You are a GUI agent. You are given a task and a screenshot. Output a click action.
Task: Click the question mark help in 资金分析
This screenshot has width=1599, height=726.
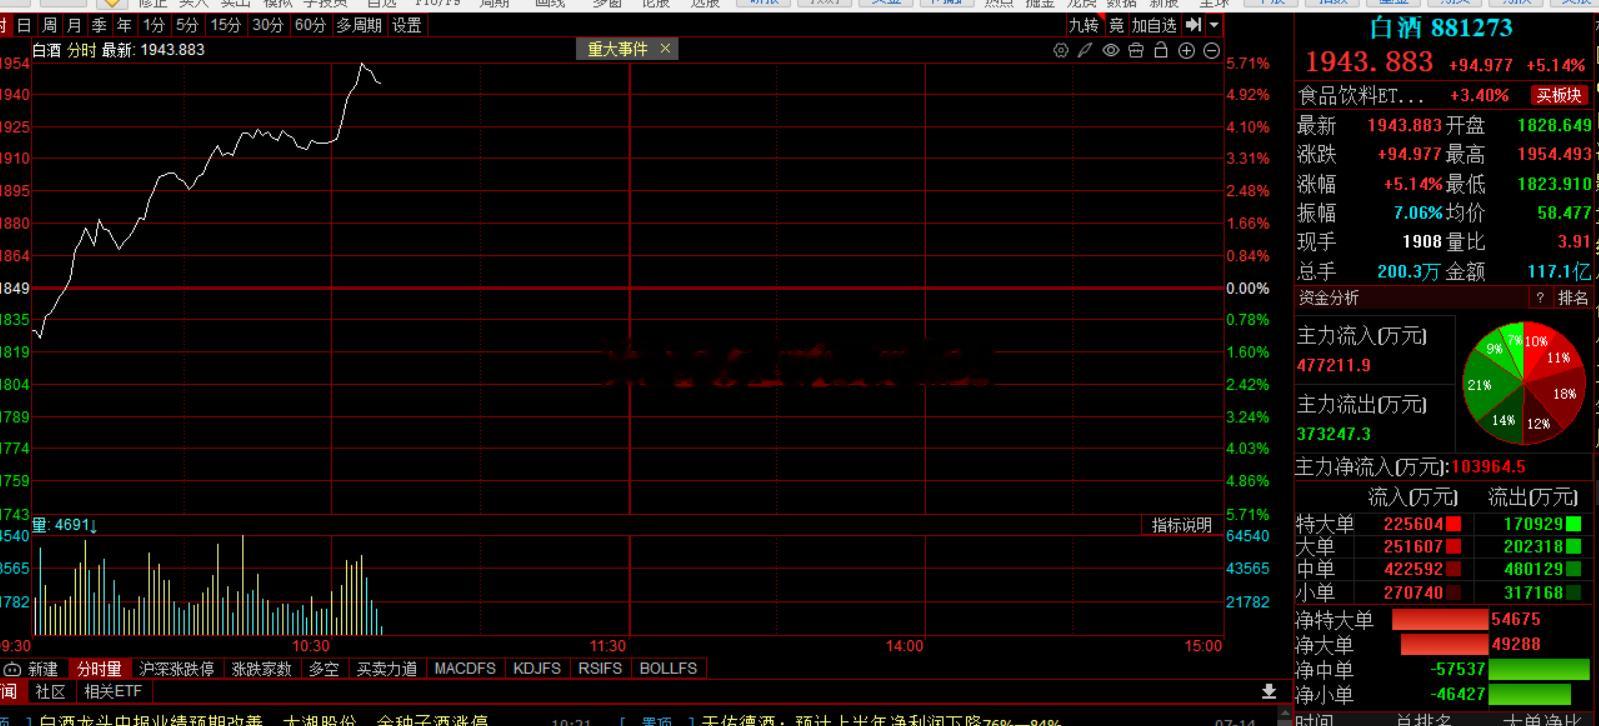[x=1540, y=298]
